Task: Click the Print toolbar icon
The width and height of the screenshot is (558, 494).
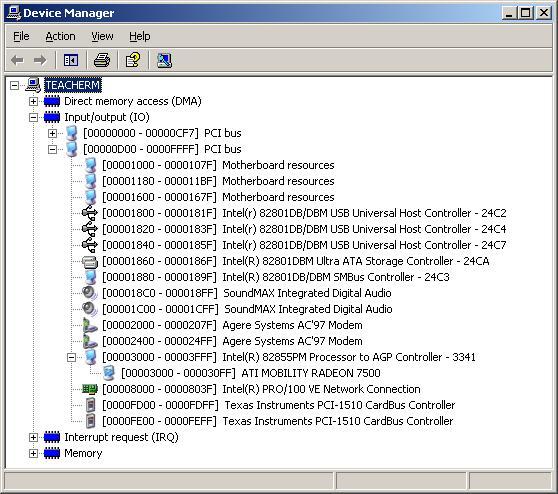Action: pos(102,60)
